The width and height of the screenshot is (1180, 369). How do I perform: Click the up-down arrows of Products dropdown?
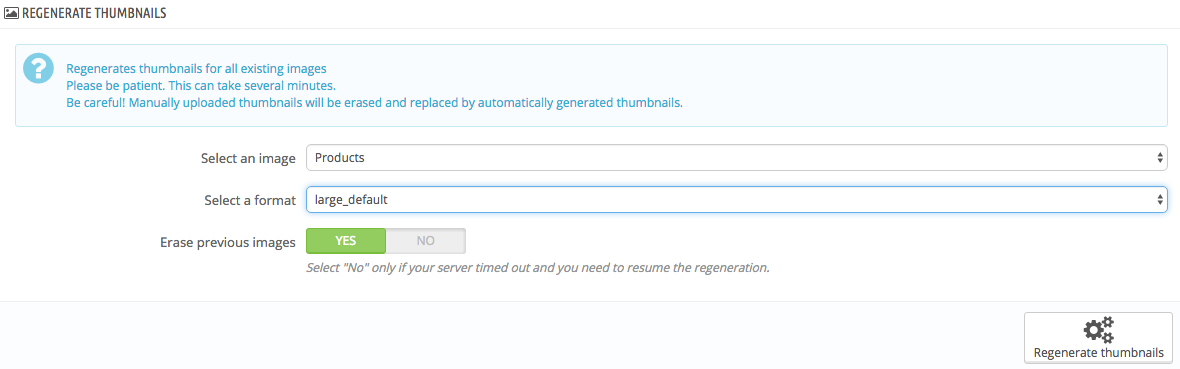click(x=1159, y=158)
